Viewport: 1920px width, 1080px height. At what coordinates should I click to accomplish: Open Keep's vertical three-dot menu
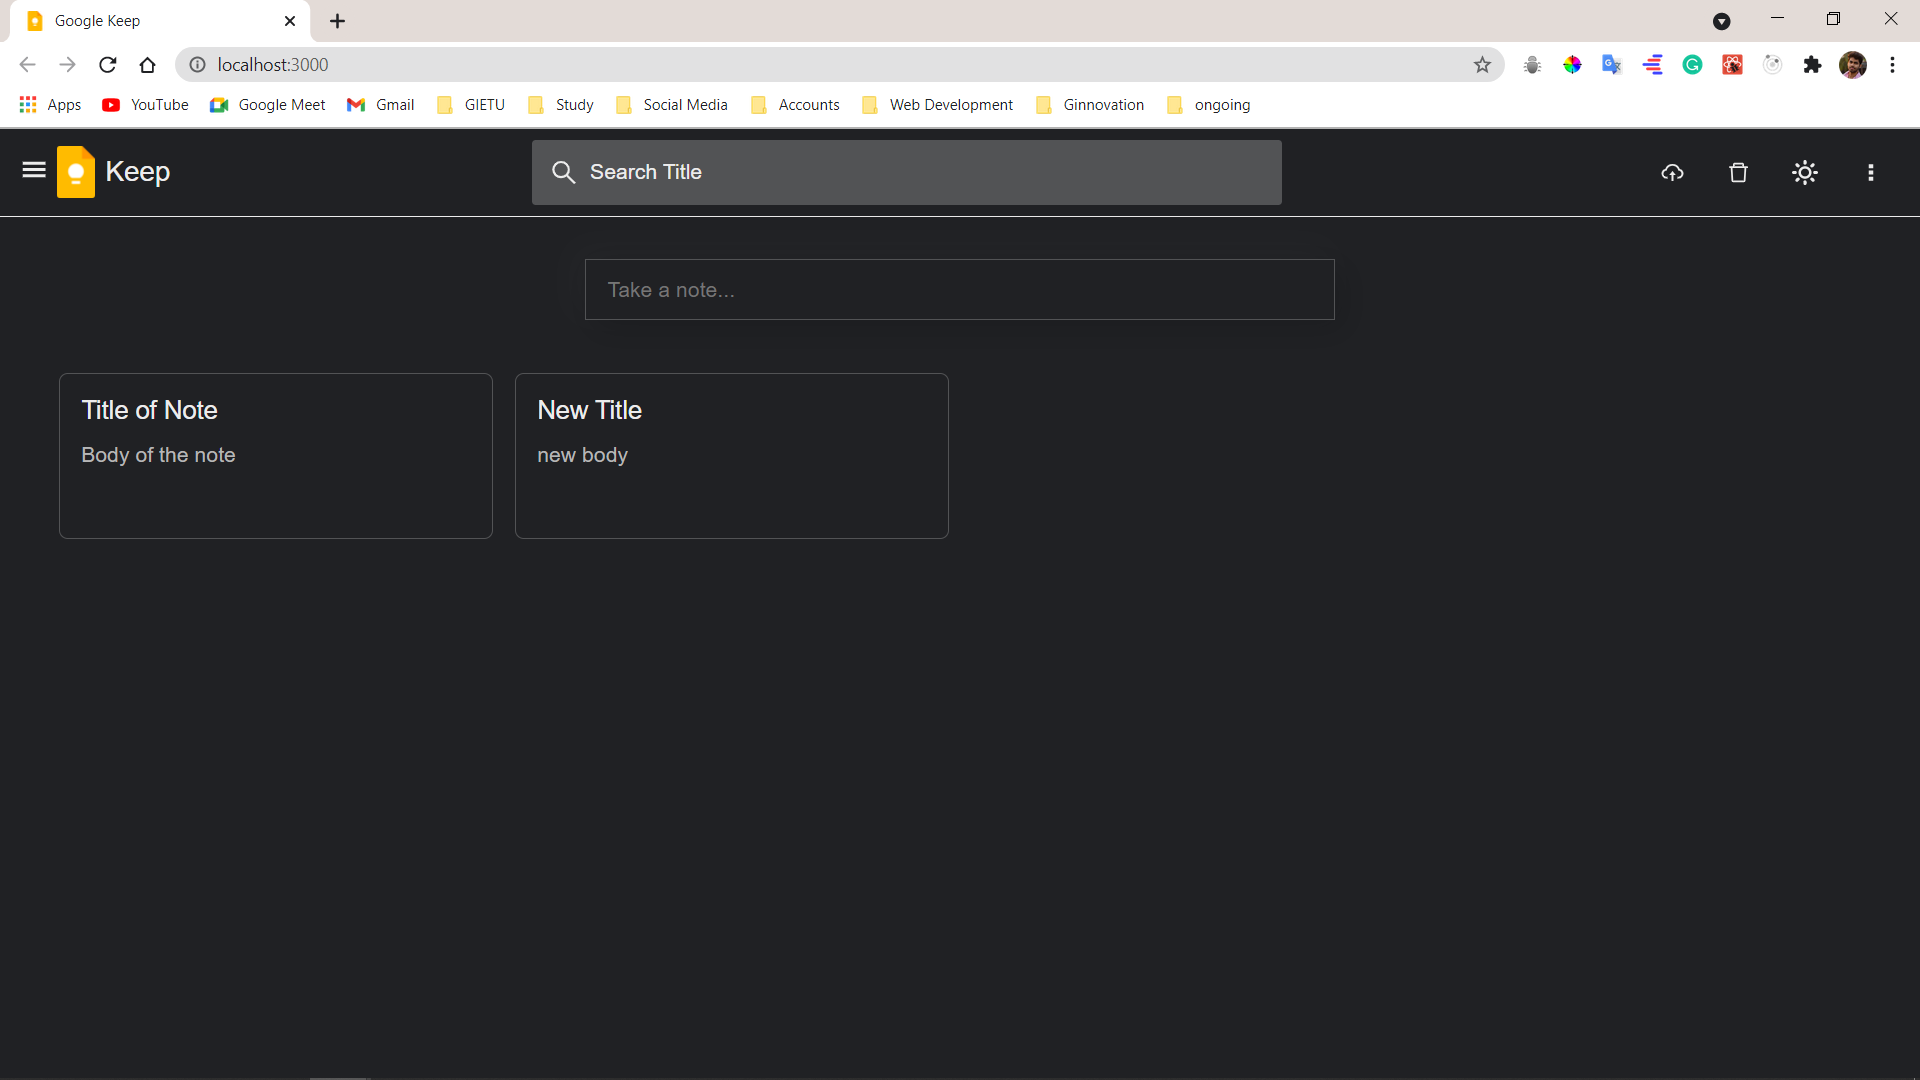point(1870,173)
